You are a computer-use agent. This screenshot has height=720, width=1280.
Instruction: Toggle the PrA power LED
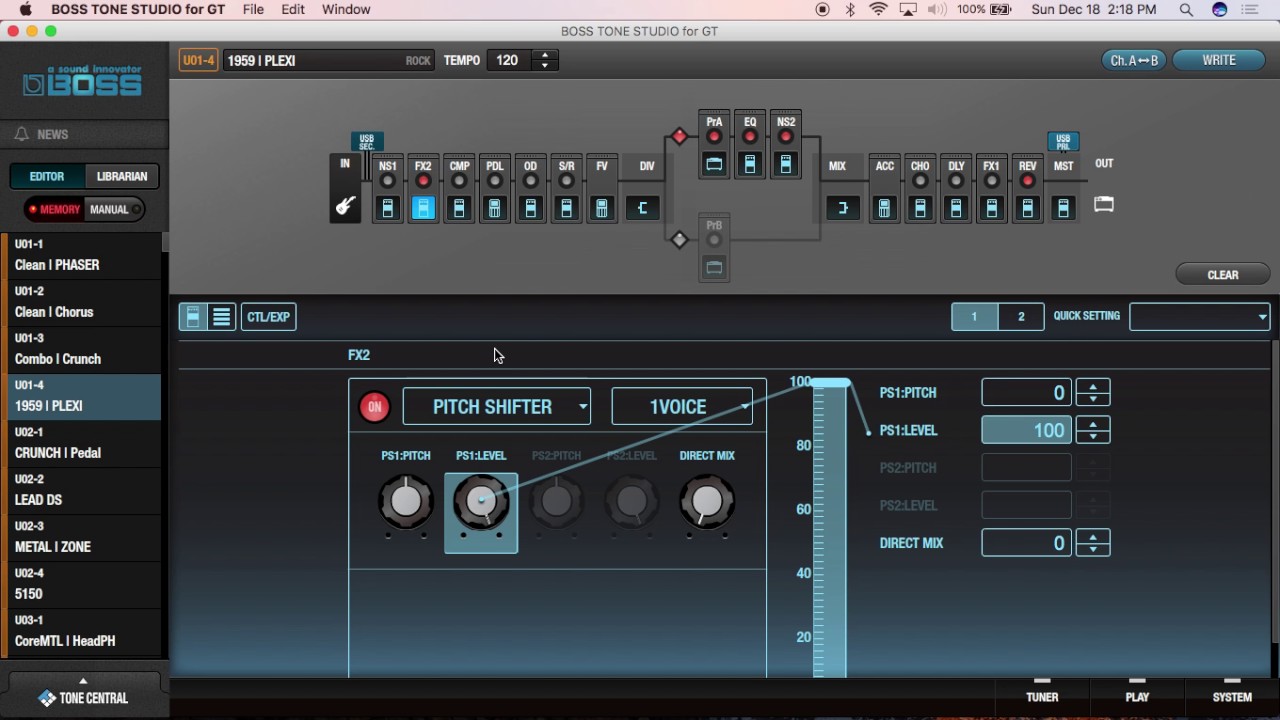point(714,137)
